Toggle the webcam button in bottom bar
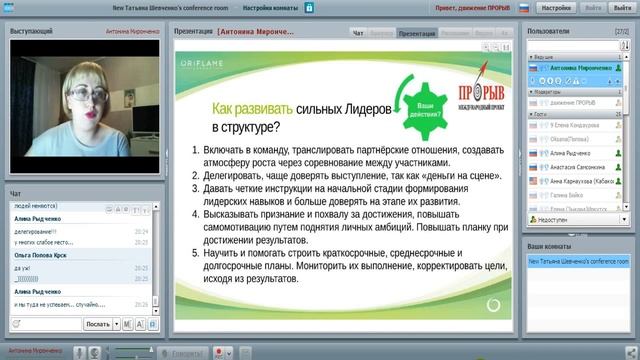The height and width of the screenshot is (360, 640). click(94, 353)
